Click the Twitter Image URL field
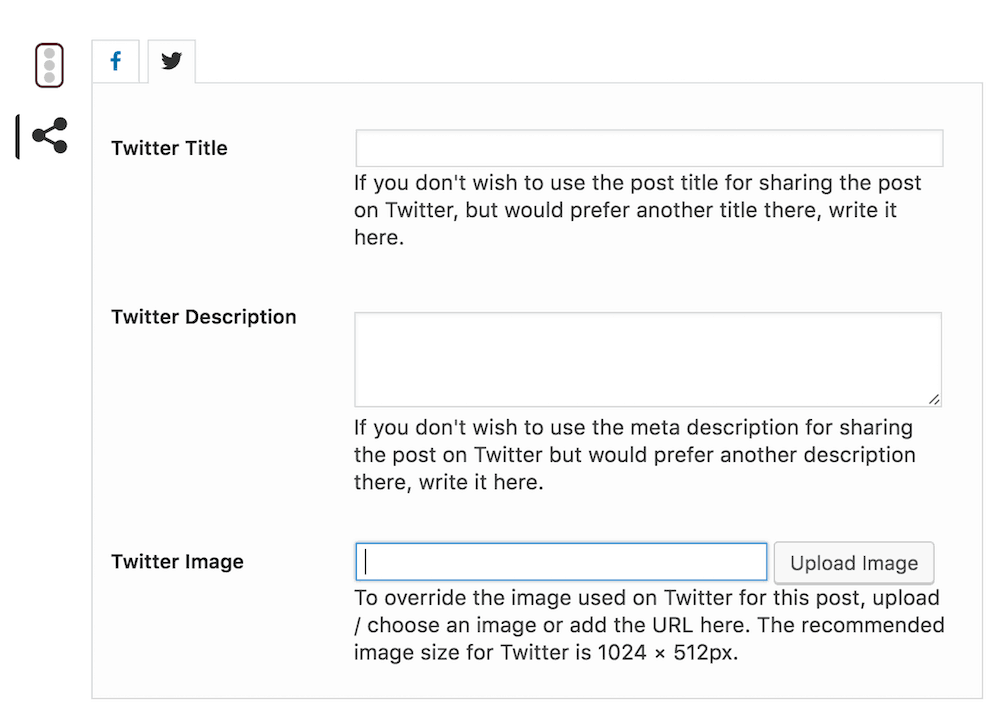 (560, 562)
